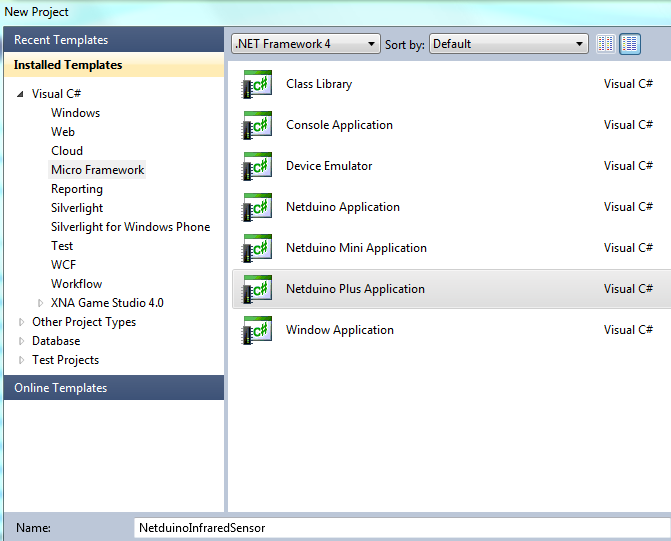This screenshot has width=671, height=541.
Task: Click the Window Application template icon
Action: [x=257, y=330]
